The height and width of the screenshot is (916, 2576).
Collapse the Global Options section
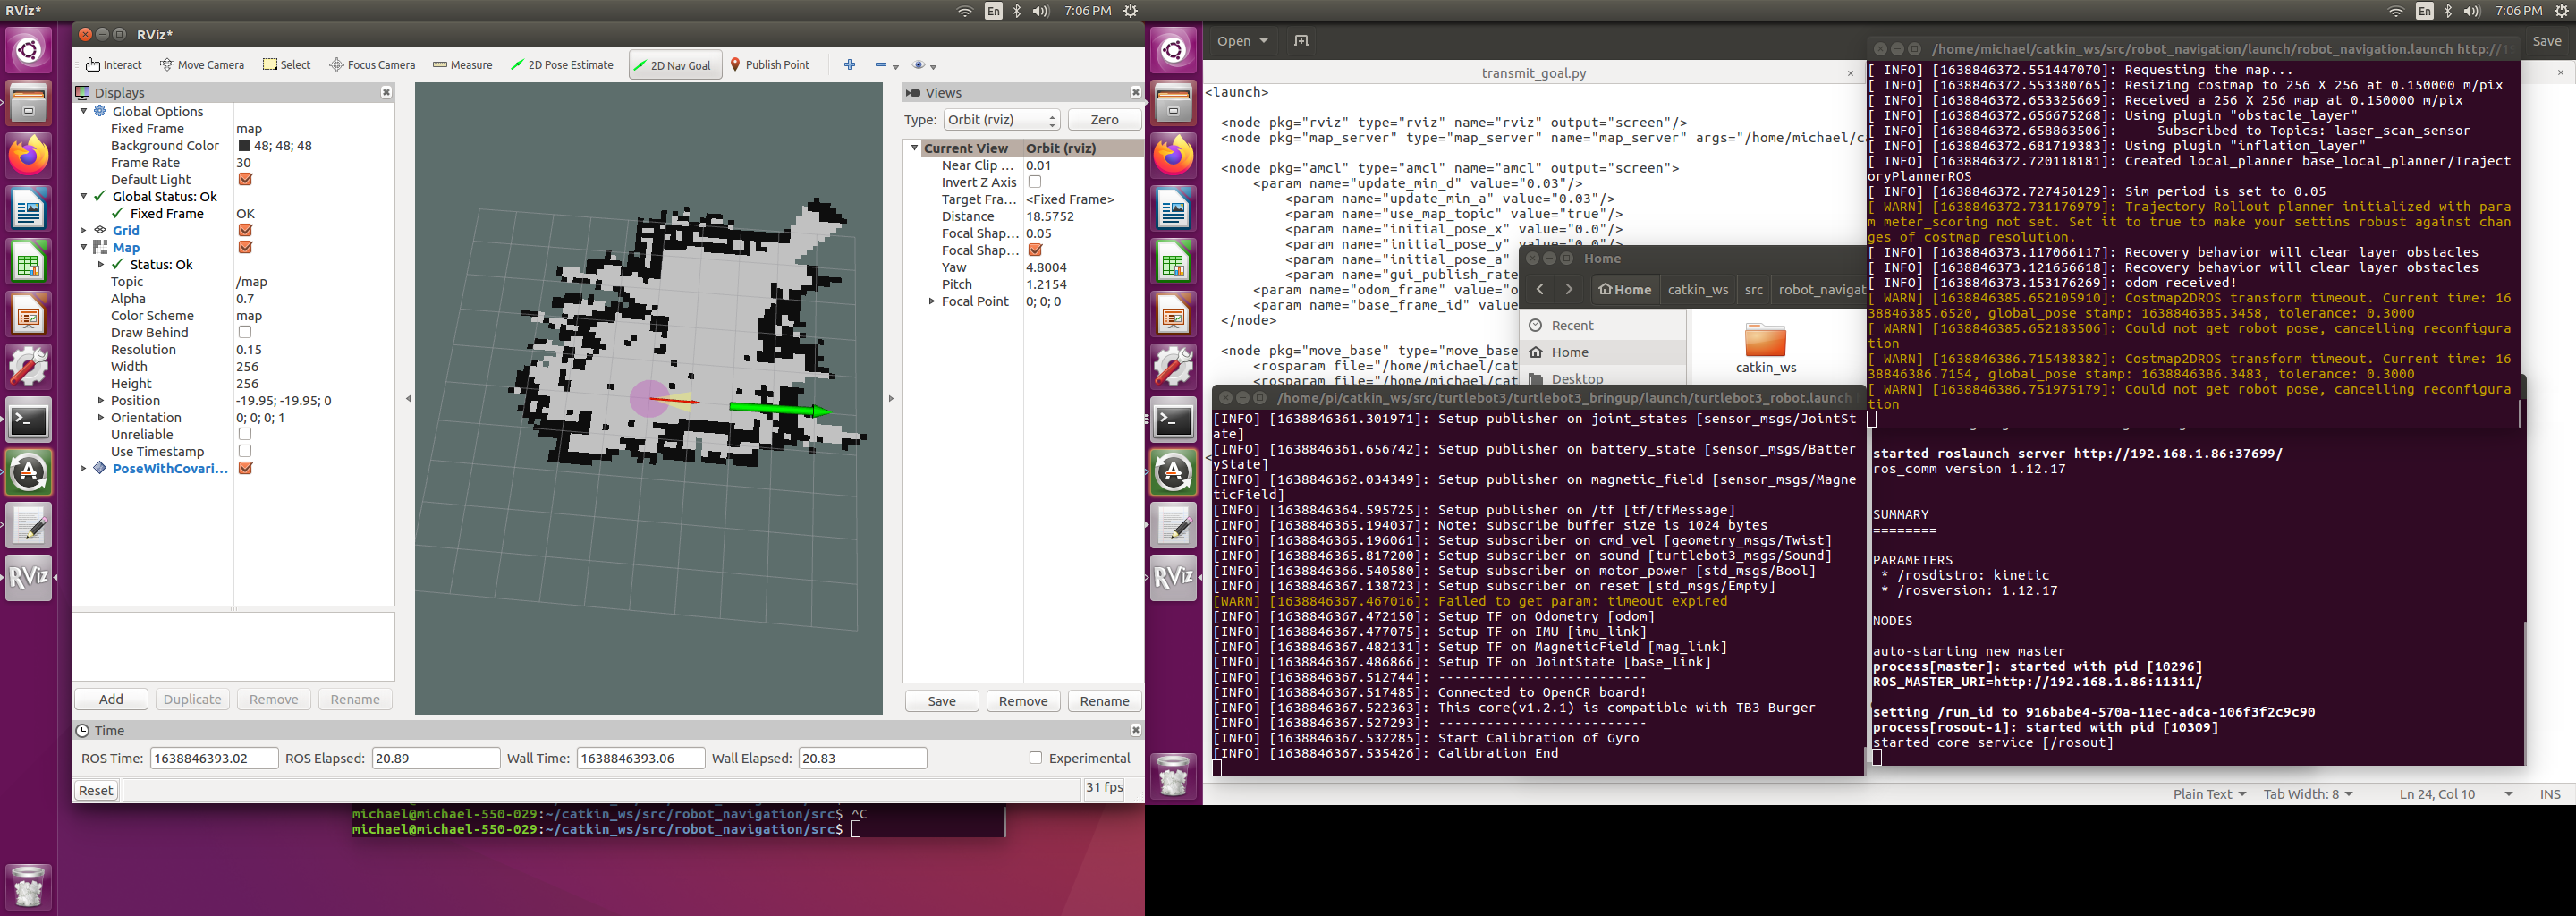[x=85, y=111]
